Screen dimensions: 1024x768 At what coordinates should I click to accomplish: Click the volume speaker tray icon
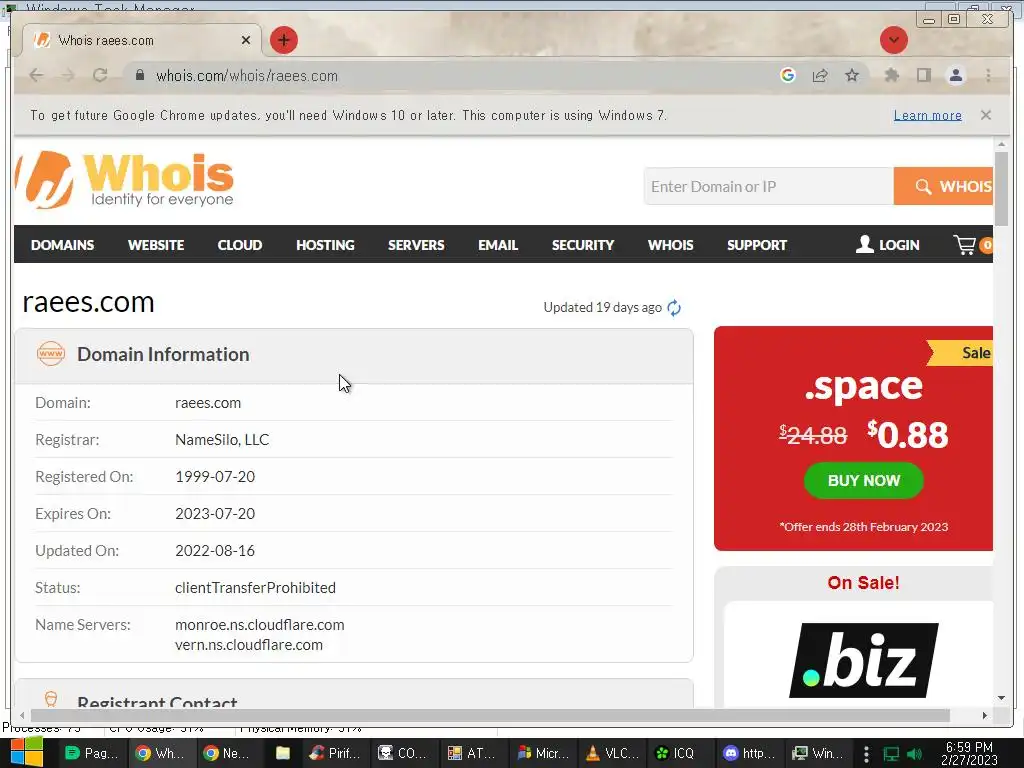[914, 754]
